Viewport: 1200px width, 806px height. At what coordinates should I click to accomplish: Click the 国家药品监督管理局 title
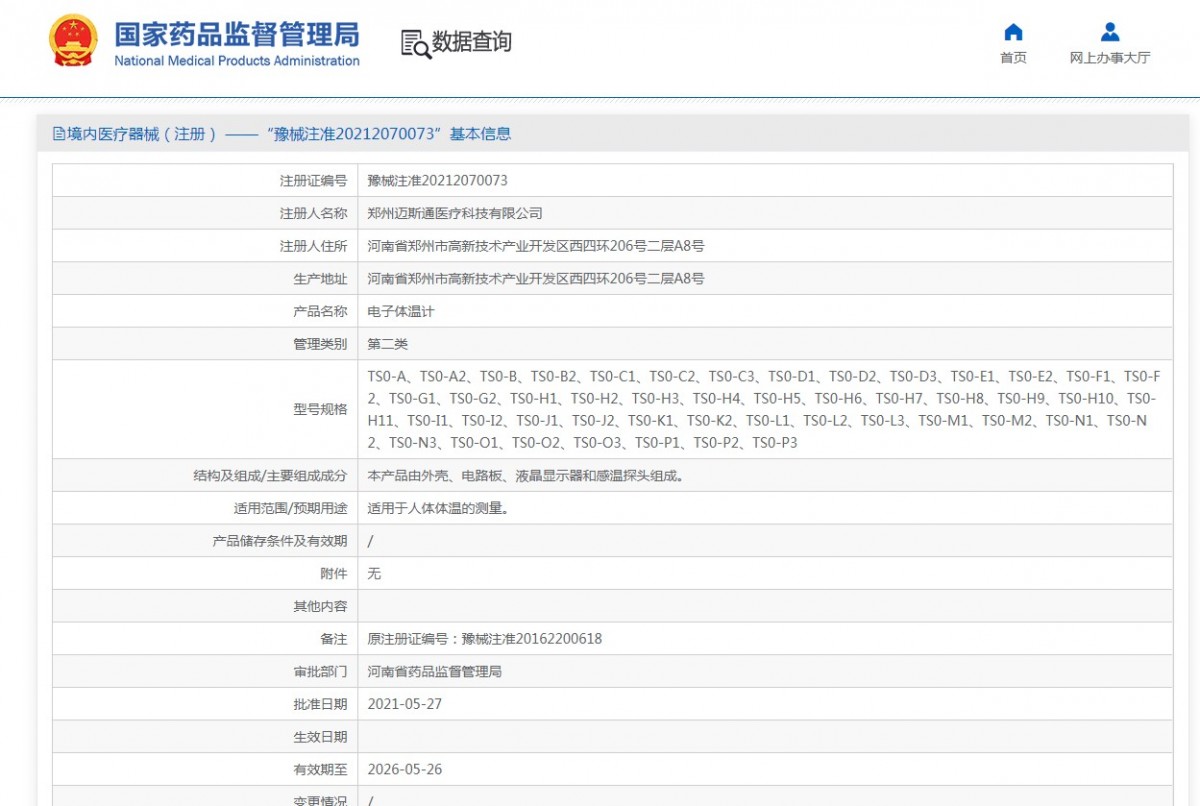pyautogui.click(x=236, y=34)
